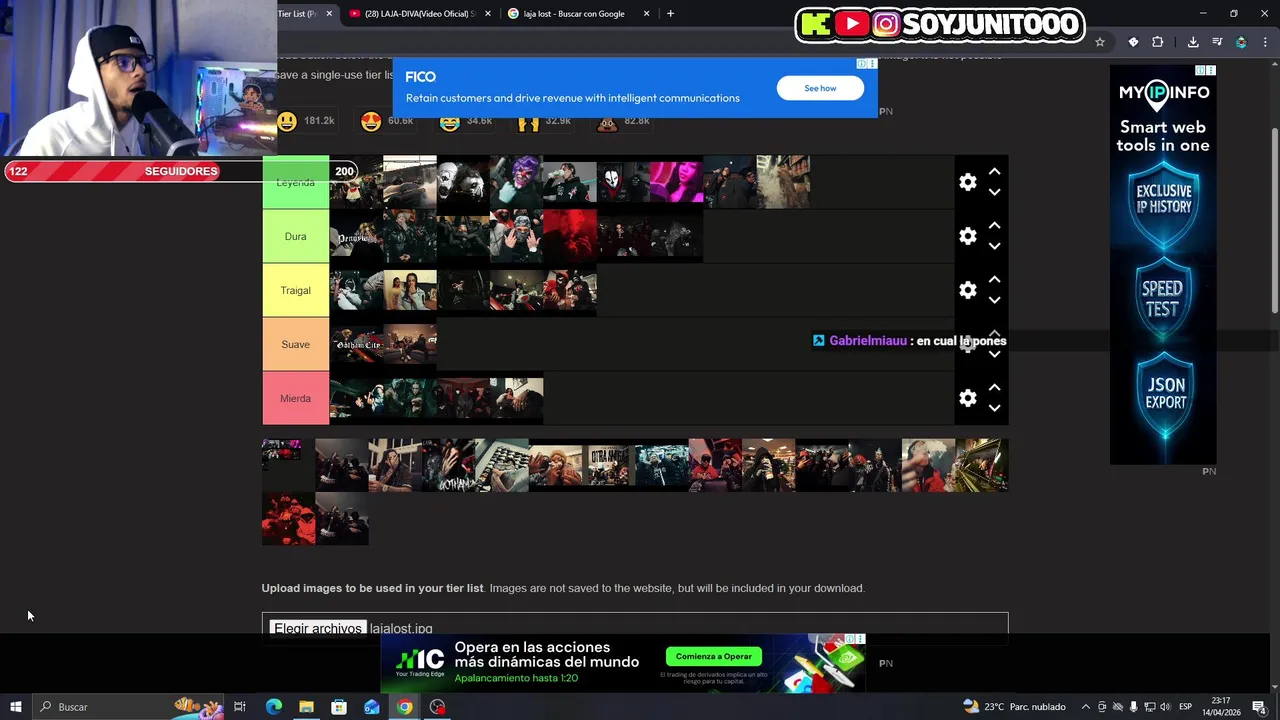Open File Explorer from the taskbar
Viewport: 1280px width, 720px height.
[306, 707]
